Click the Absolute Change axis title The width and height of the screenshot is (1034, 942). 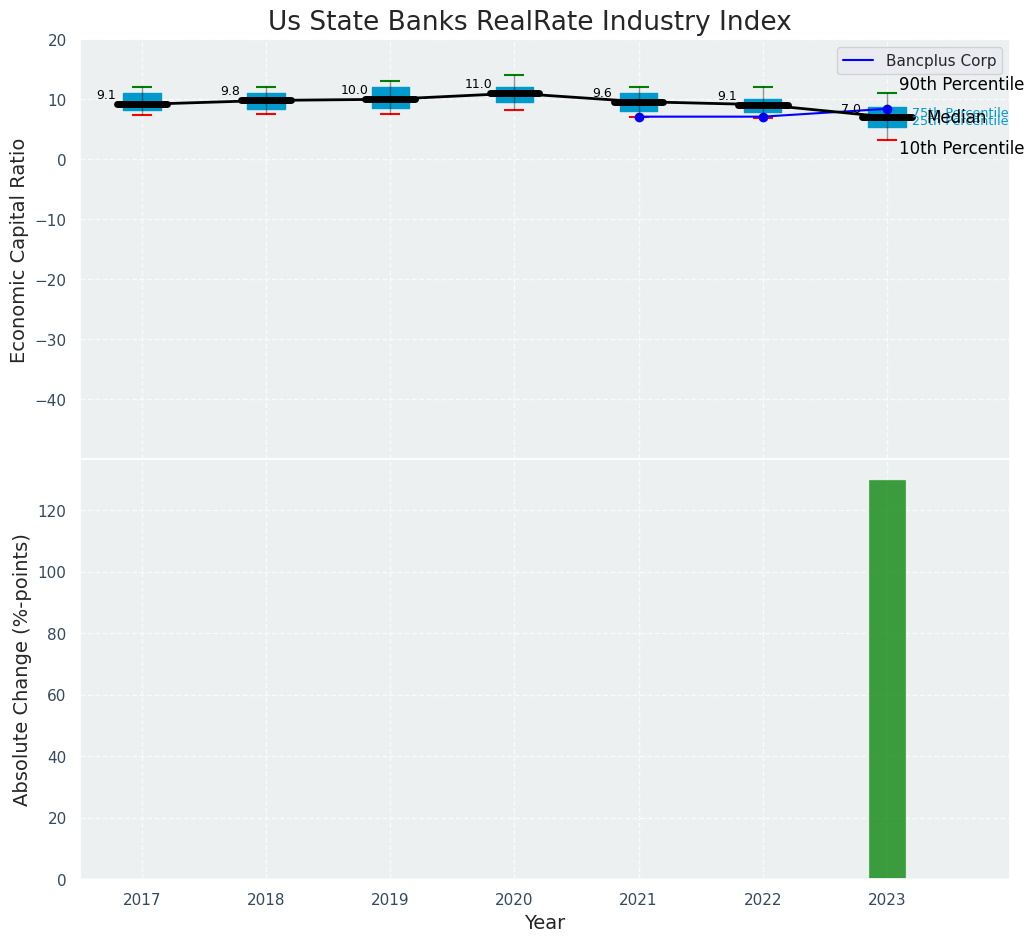point(21,669)
